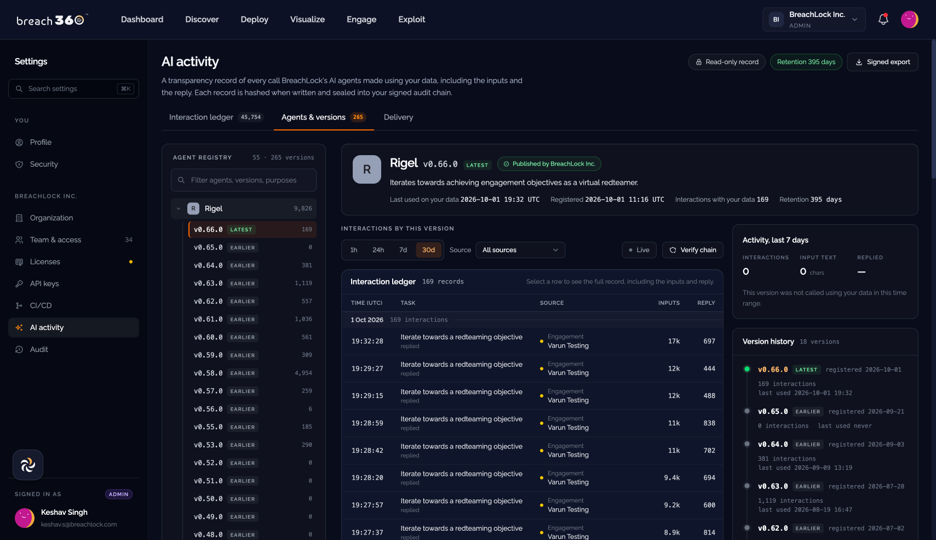This screenshot has height=540, width=936.
Task: Open the Dashboard menu
Action: tap(142, 20)
